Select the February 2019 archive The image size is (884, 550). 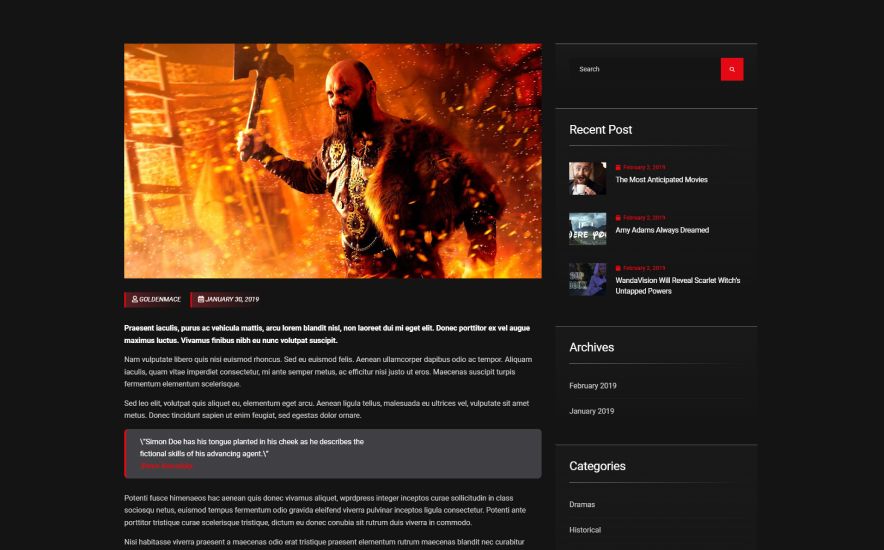593,385
